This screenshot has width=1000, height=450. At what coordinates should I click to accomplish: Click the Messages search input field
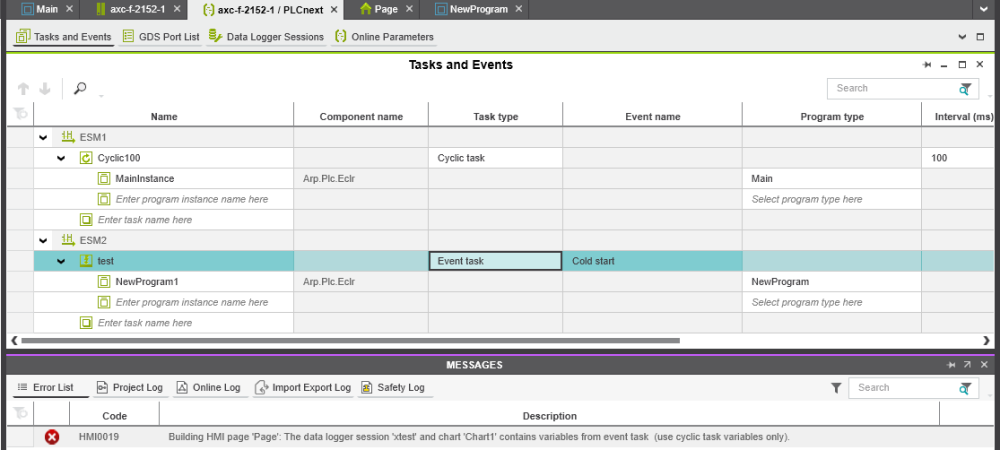(900, 388)
